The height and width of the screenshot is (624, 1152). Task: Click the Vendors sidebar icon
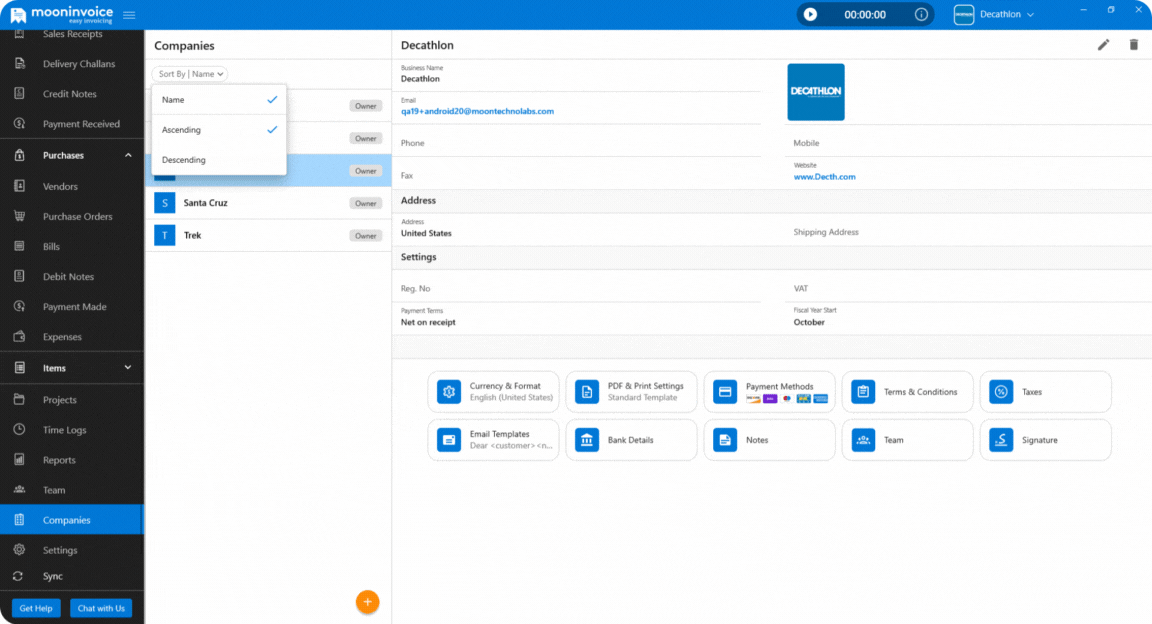pyautogui.click(x=19, y=186)
